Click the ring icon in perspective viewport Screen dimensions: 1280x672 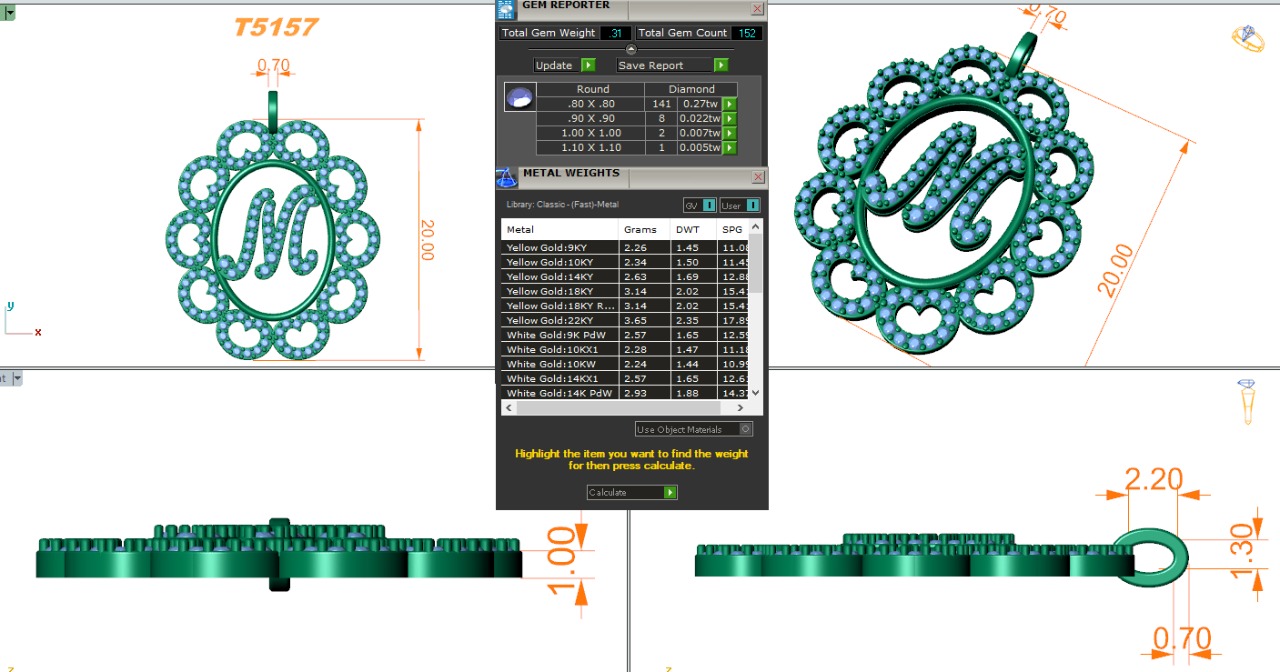point(1246,38)
